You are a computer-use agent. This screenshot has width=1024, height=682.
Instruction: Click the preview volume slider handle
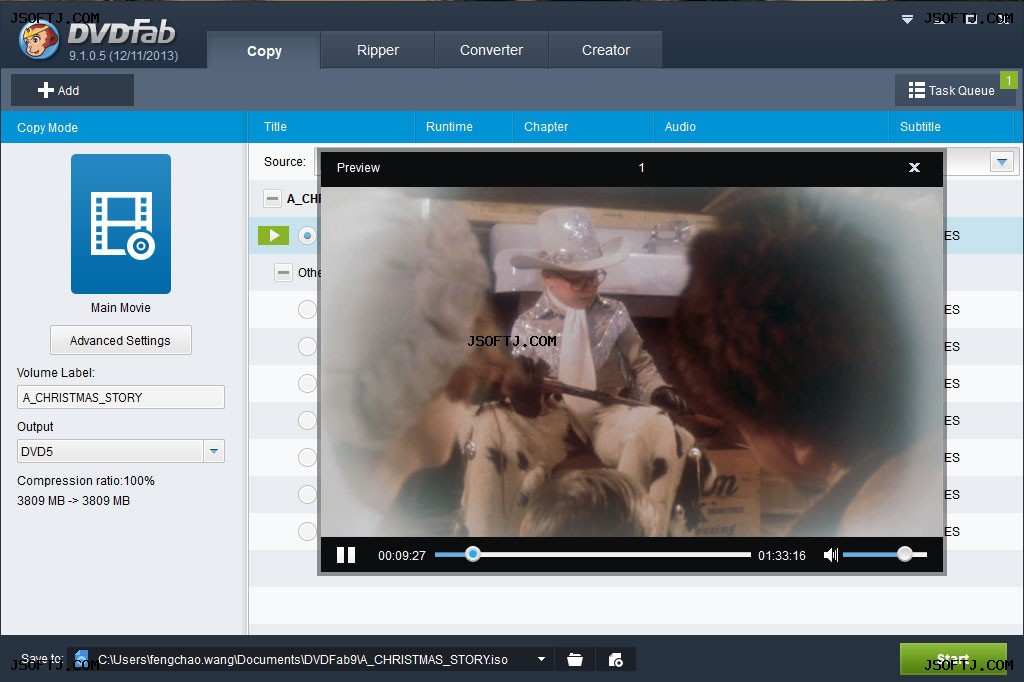click(904, 555)
